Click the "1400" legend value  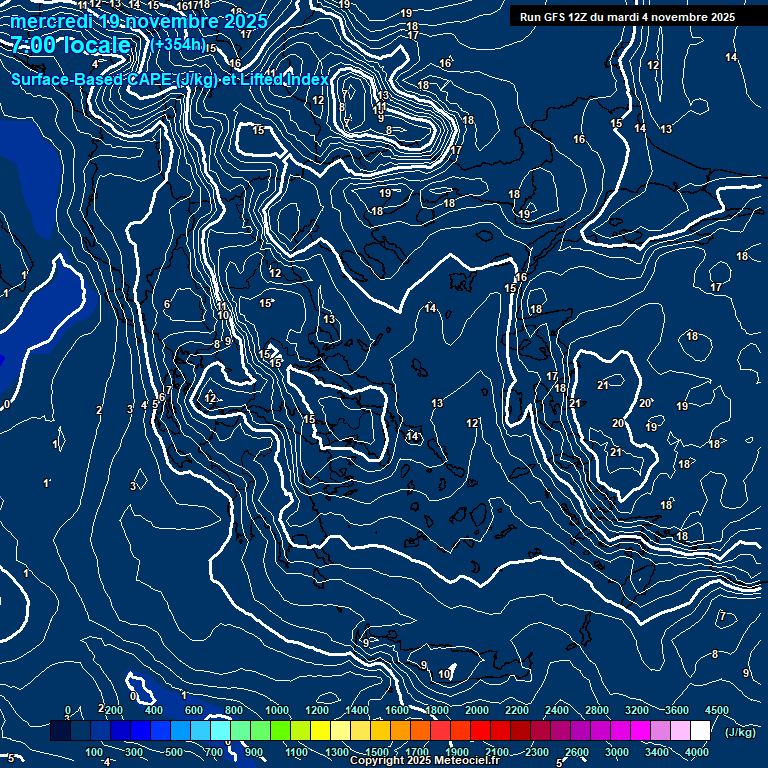tap(357, 710)
